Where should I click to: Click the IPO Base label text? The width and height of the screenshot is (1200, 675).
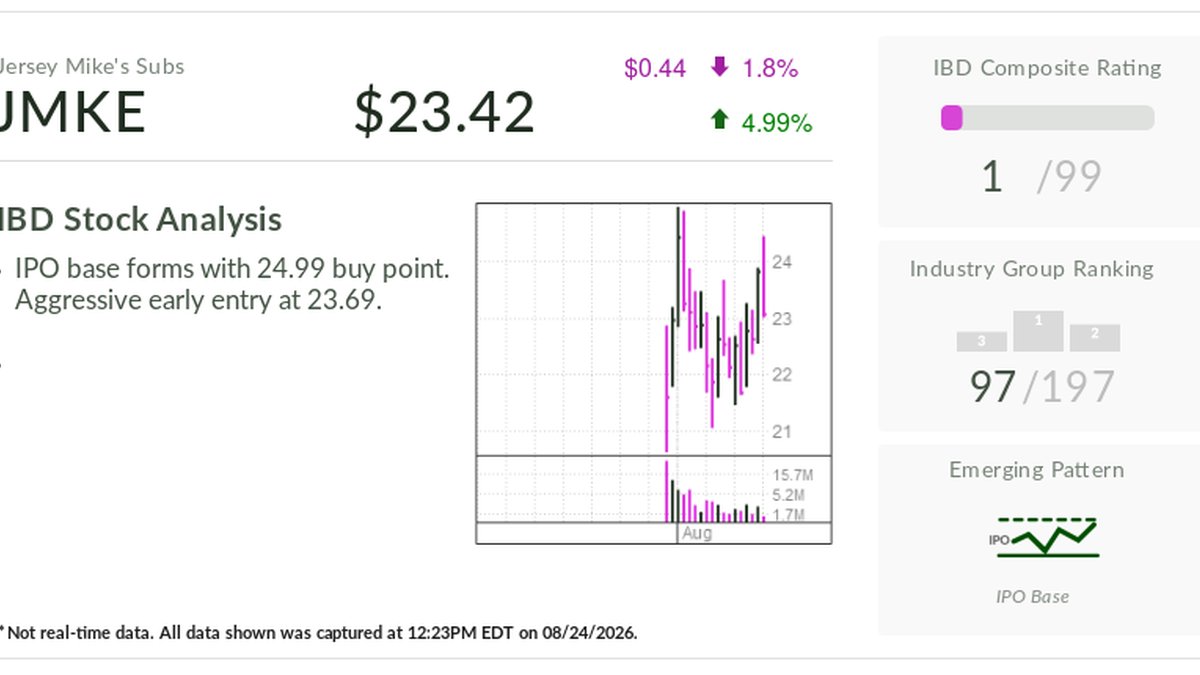click(x=1033, y=597)
